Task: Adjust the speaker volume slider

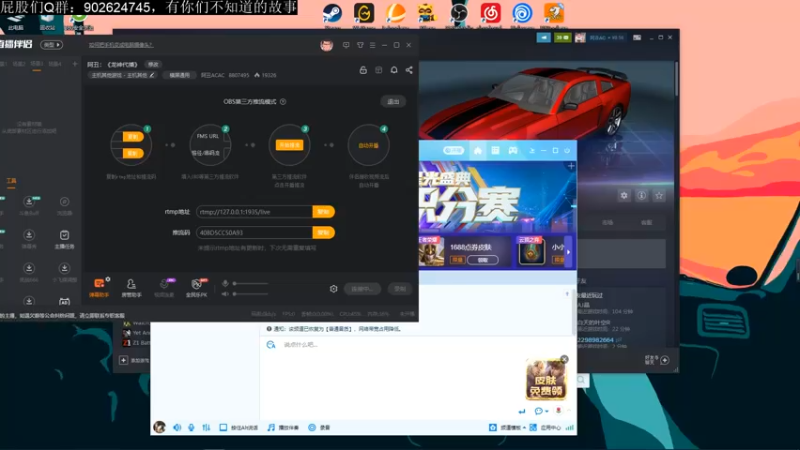Action: [251, 294]
